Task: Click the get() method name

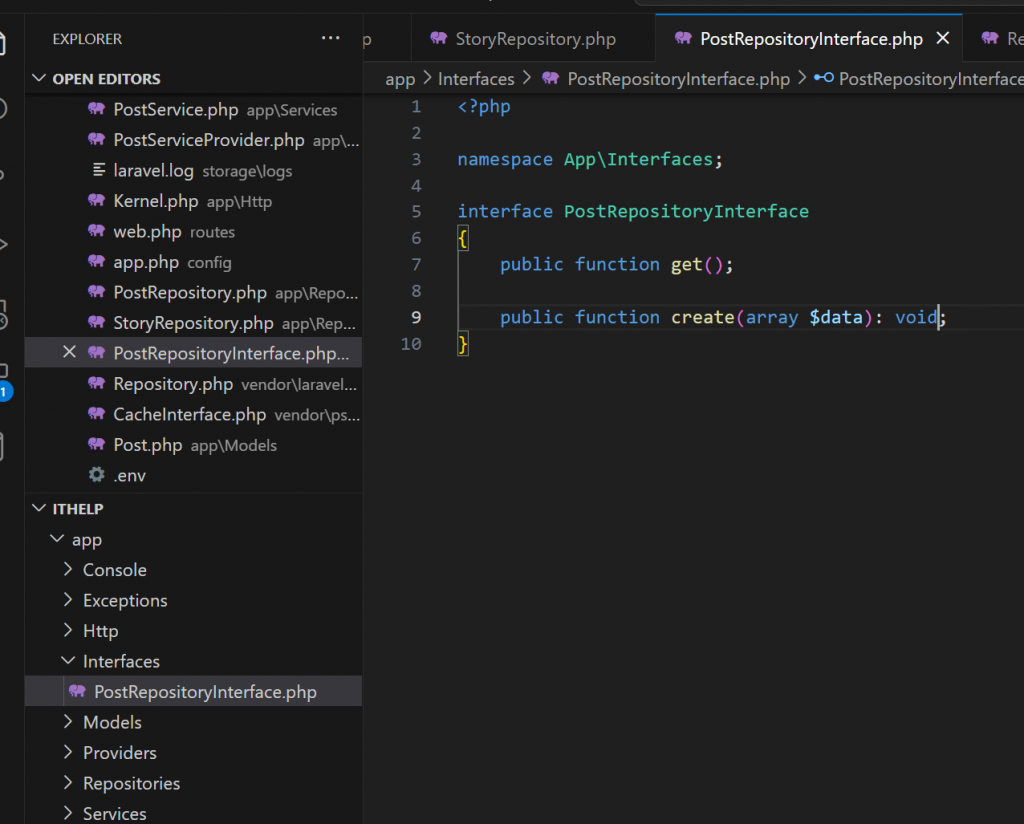Action: [686, 264]
